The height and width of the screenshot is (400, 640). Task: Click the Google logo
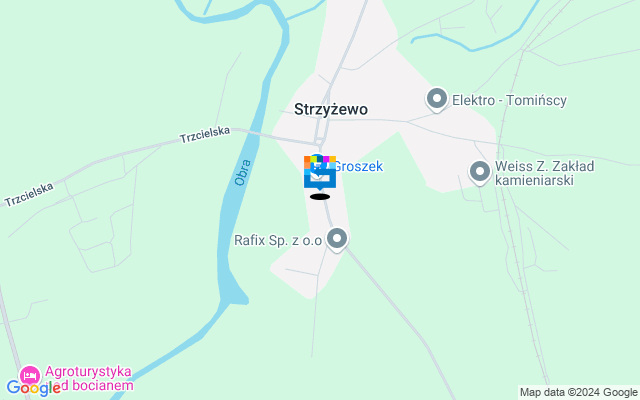tap(33, 388)
